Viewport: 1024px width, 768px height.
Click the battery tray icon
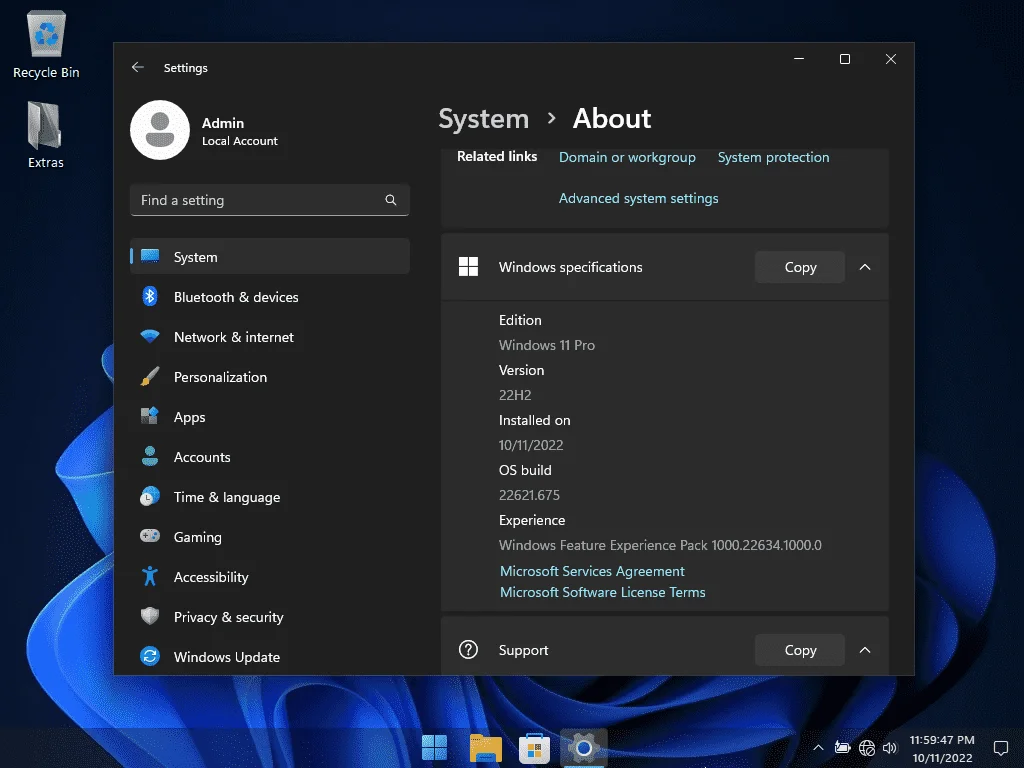click(842, 748)
